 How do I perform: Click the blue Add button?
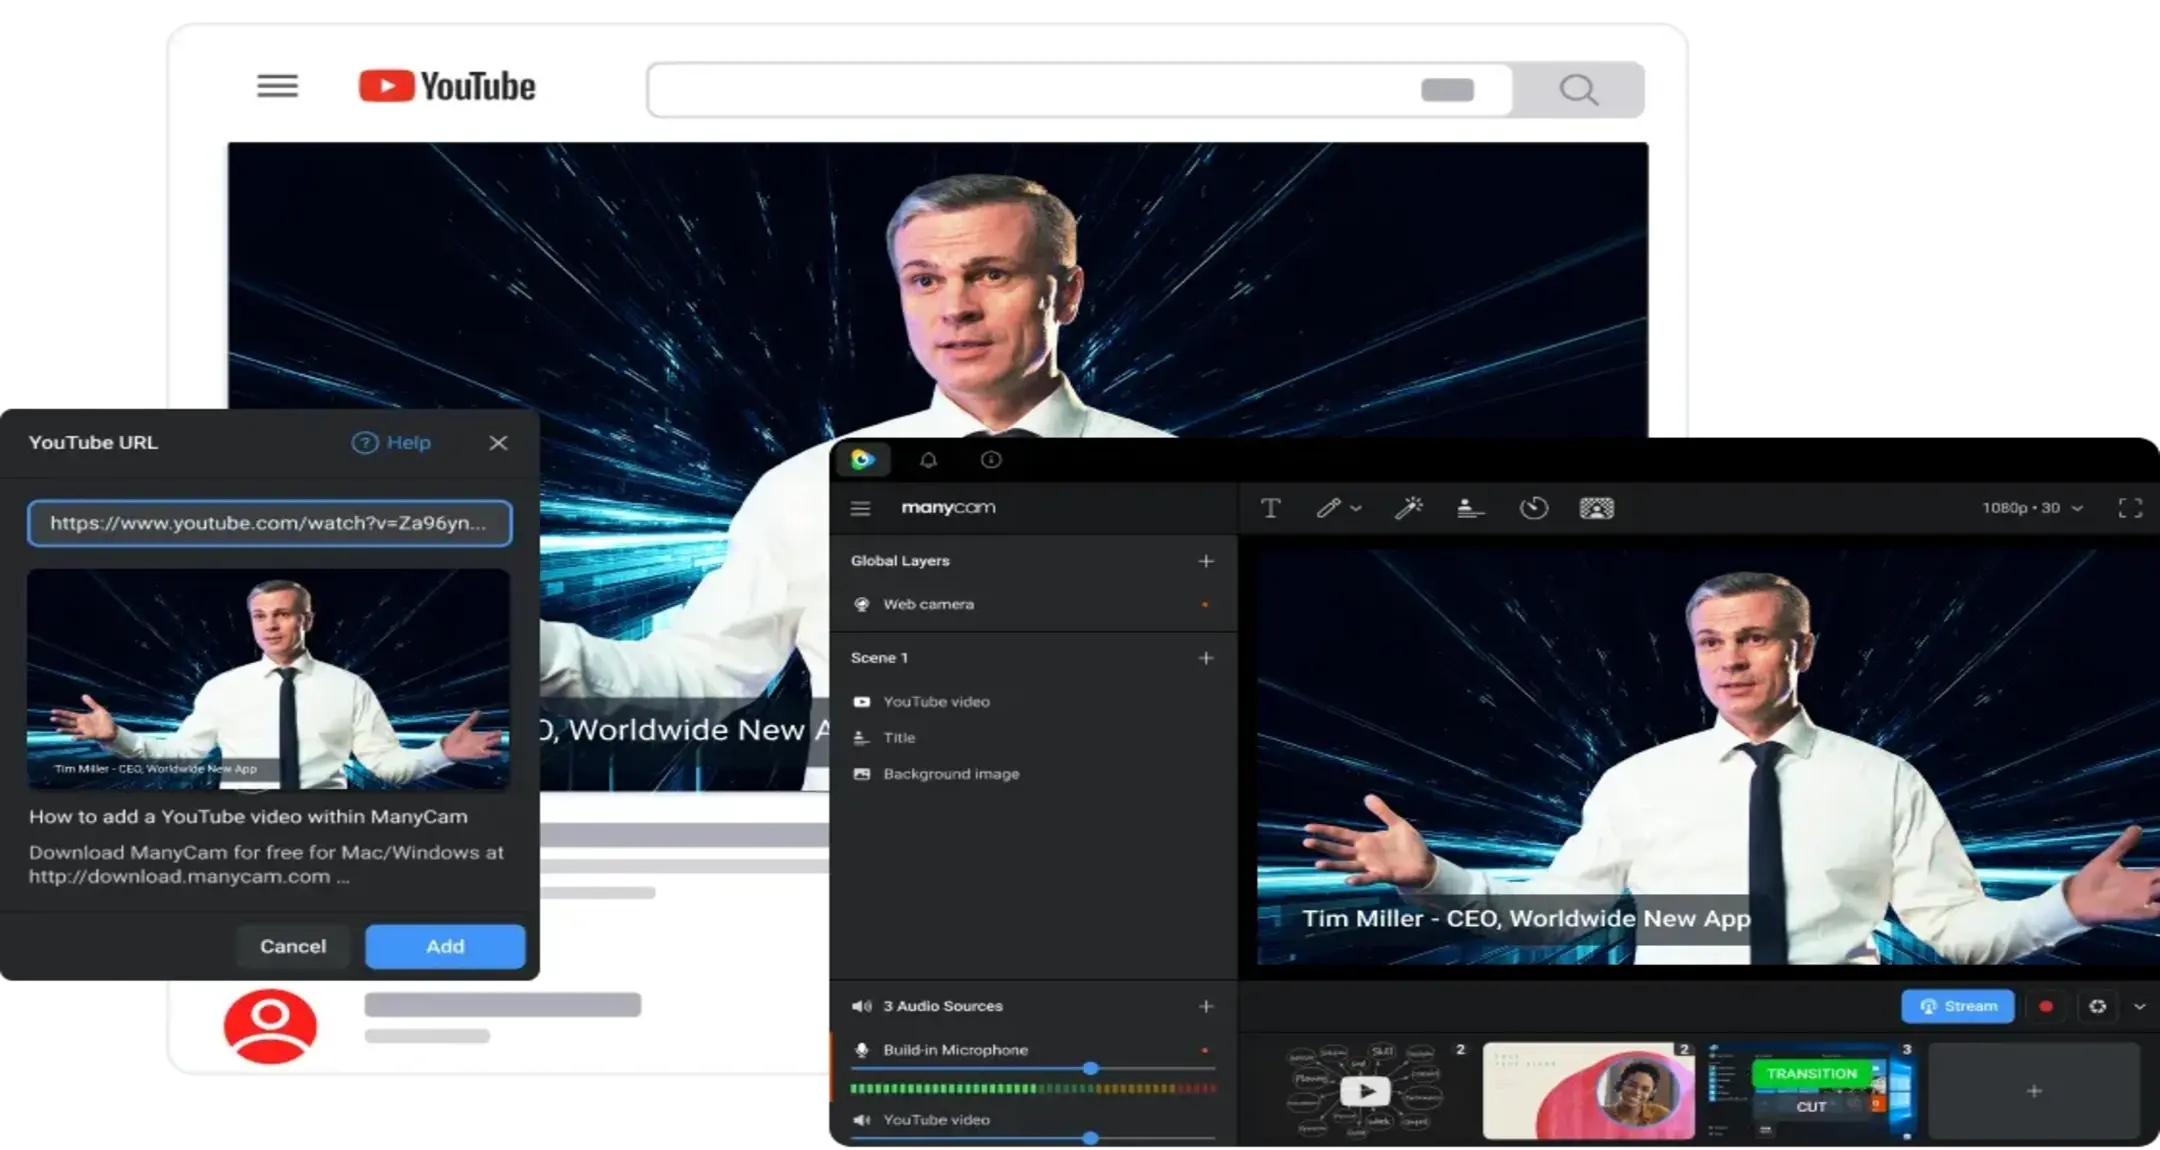pyautogui.click(x=445, y=946)
